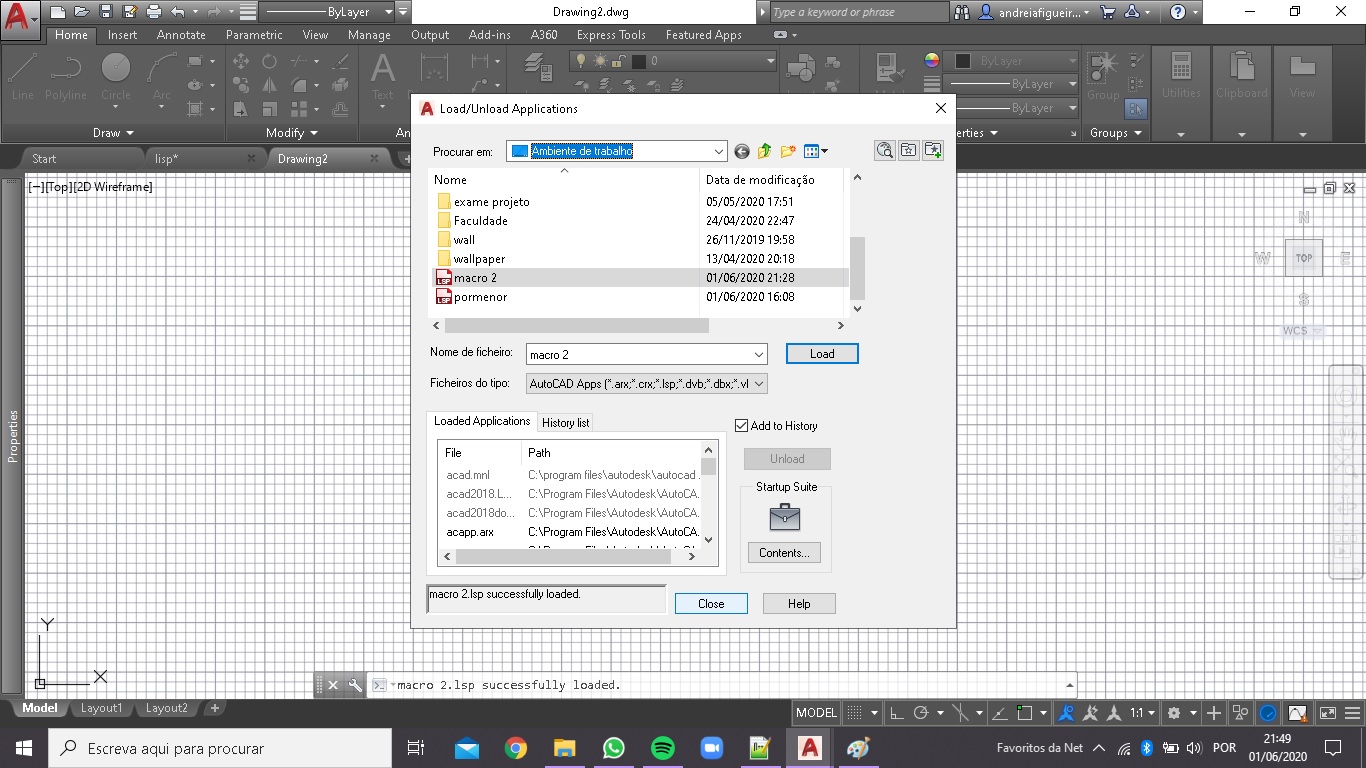Click the Group icon in Groups panel

pyautogui.click(x=1103, y=75)
